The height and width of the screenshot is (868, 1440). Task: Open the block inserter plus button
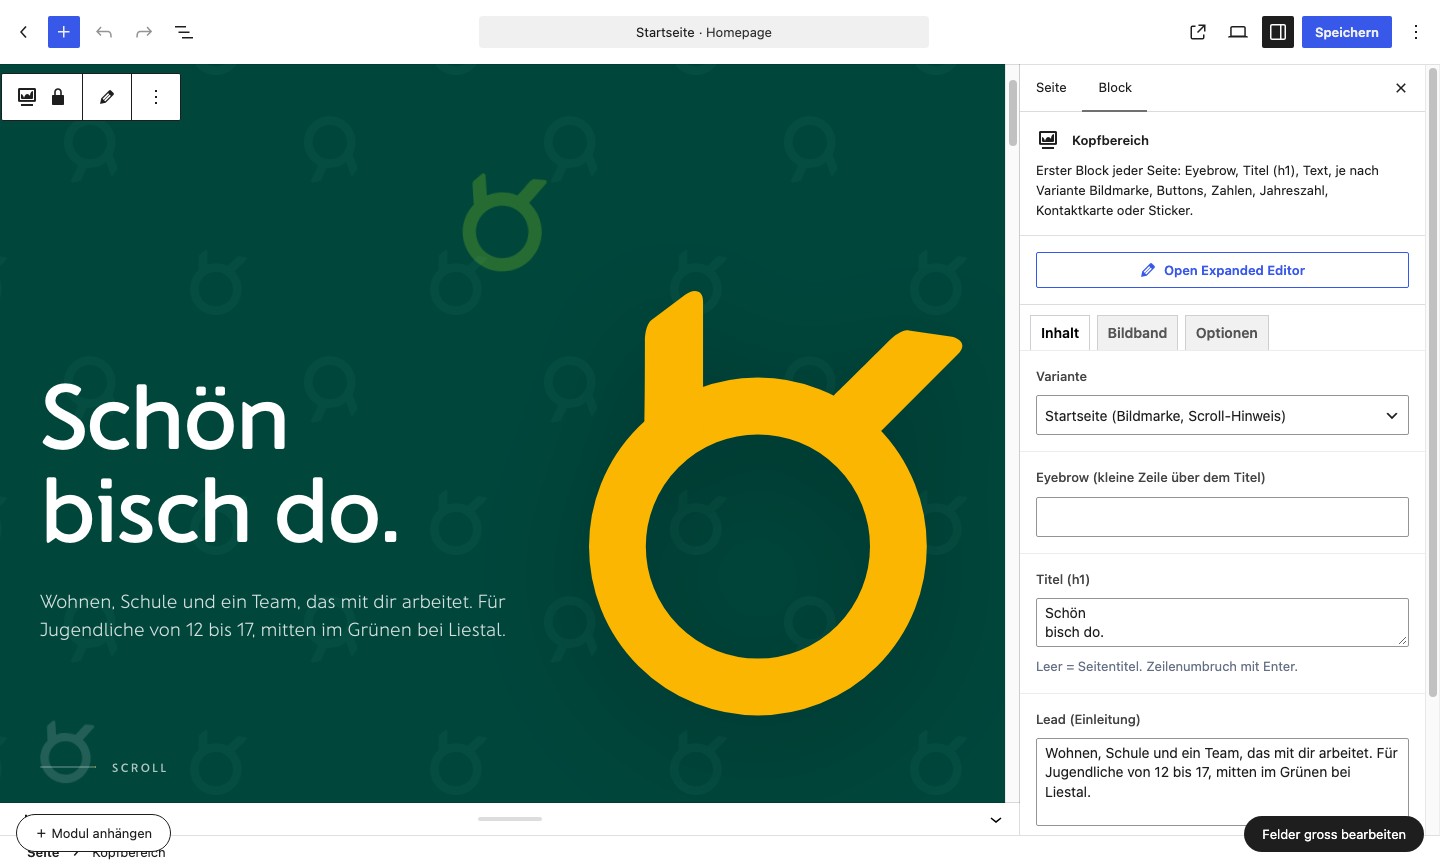click(x=64, y=32)
